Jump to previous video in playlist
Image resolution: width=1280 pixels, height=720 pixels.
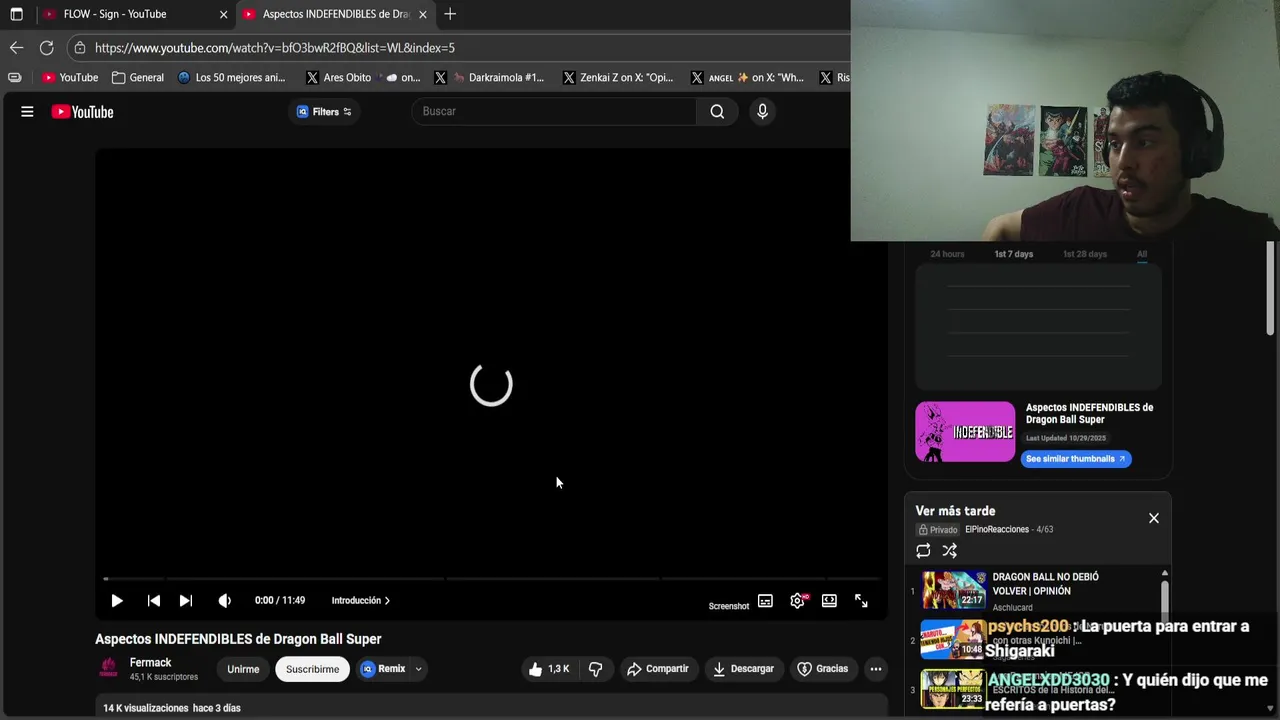pos(153,601)
